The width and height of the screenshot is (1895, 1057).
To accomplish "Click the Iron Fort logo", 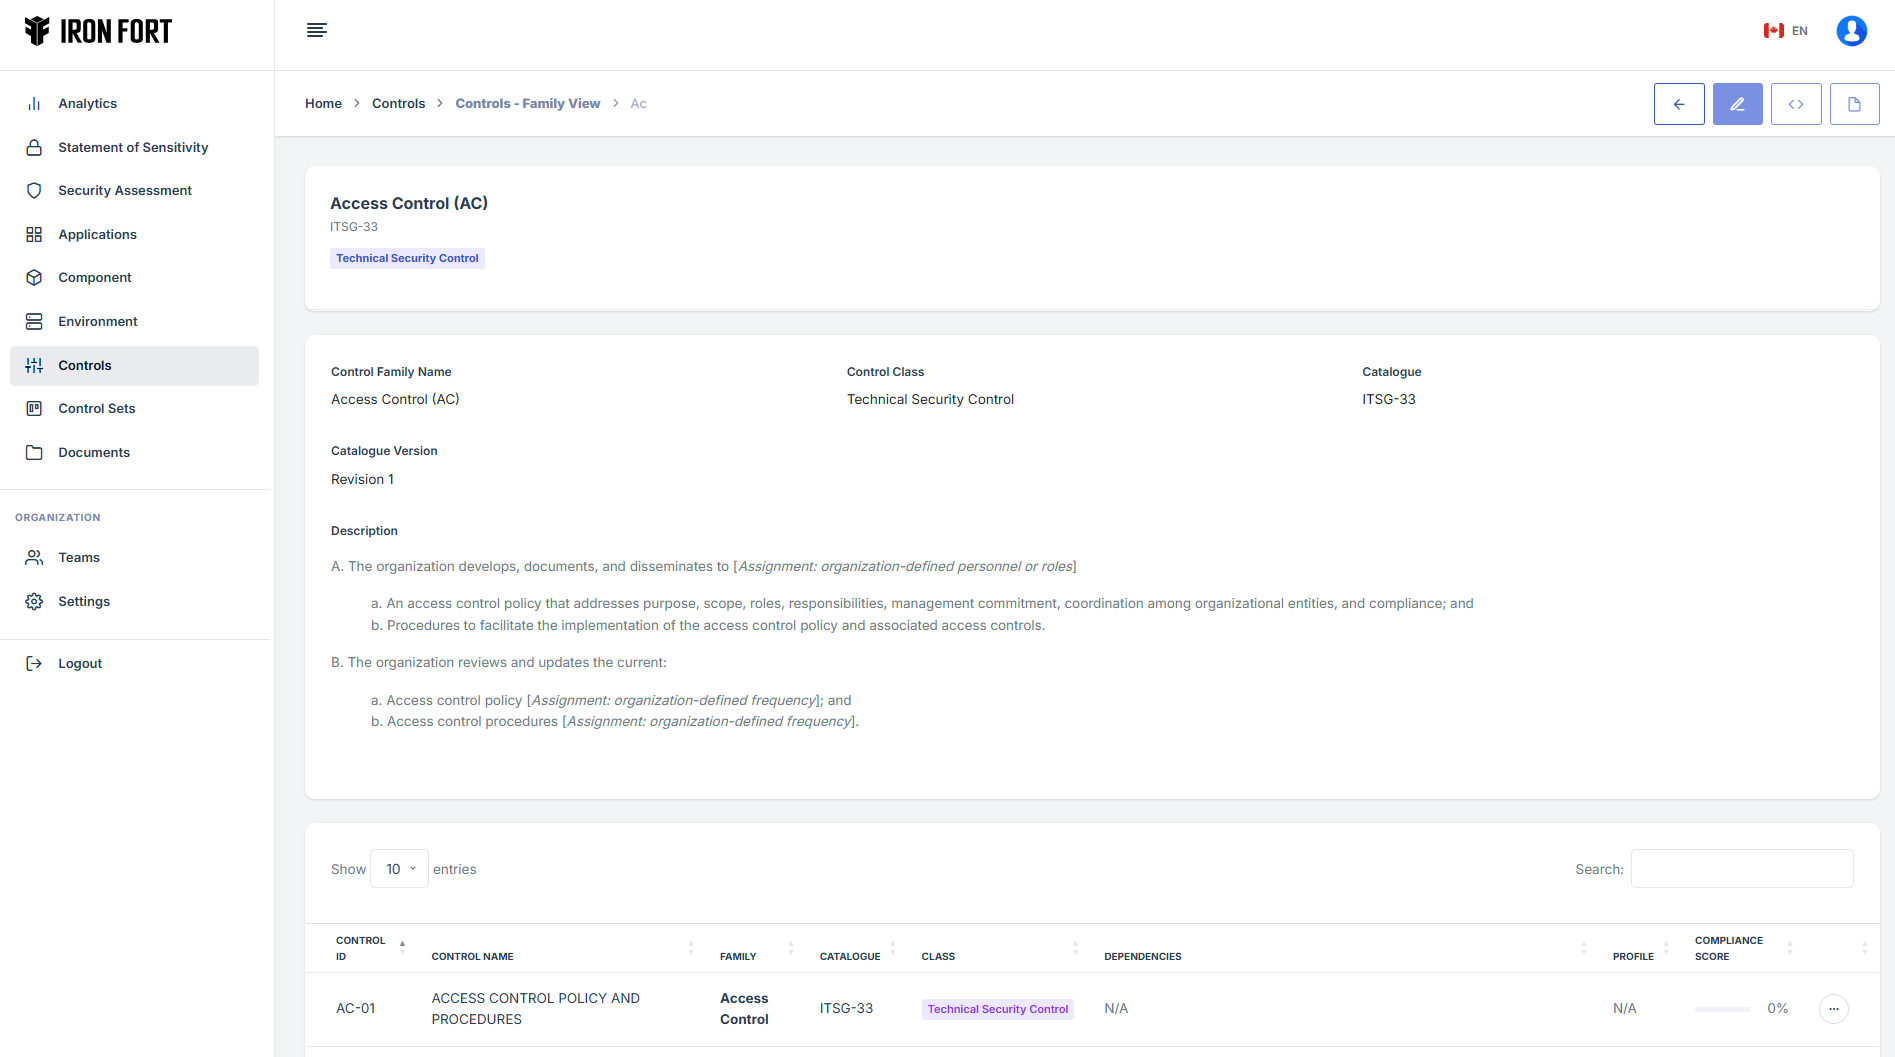I will tap(98, 32).
